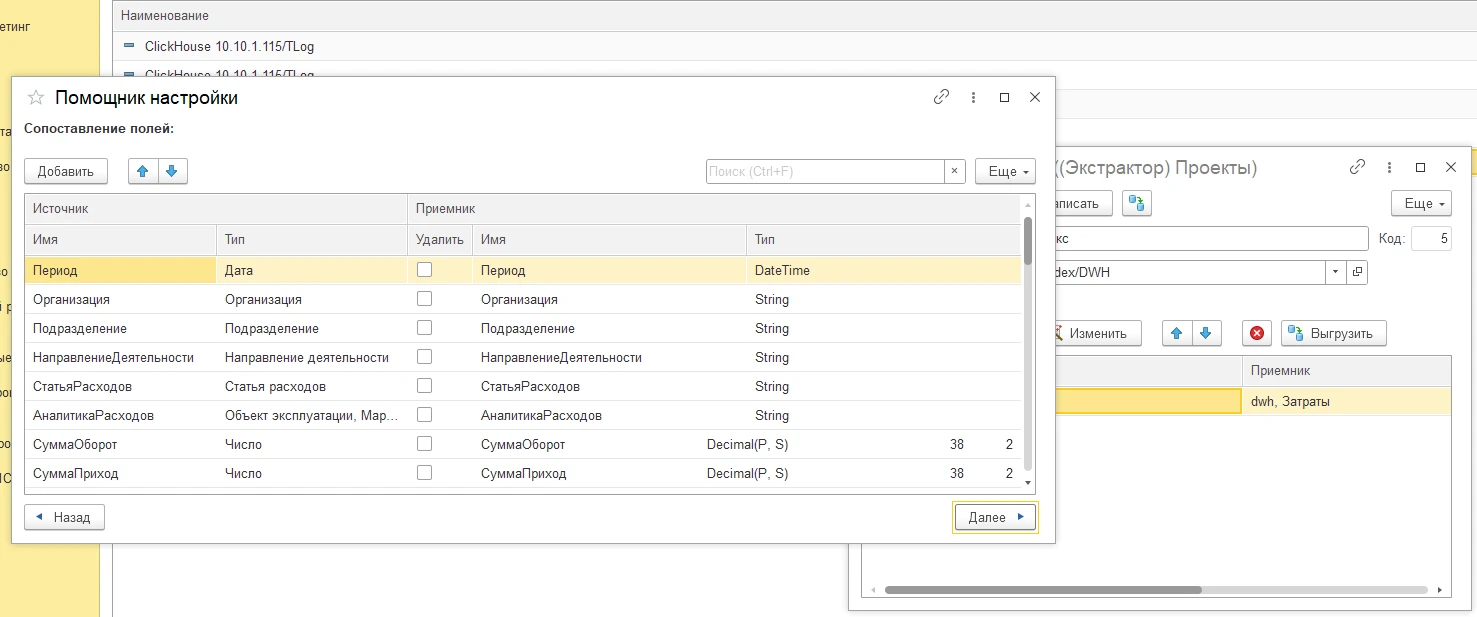
Task: Move field mapping row up with blue arrow
Action: pyautogui.click(x=143, y=171)
